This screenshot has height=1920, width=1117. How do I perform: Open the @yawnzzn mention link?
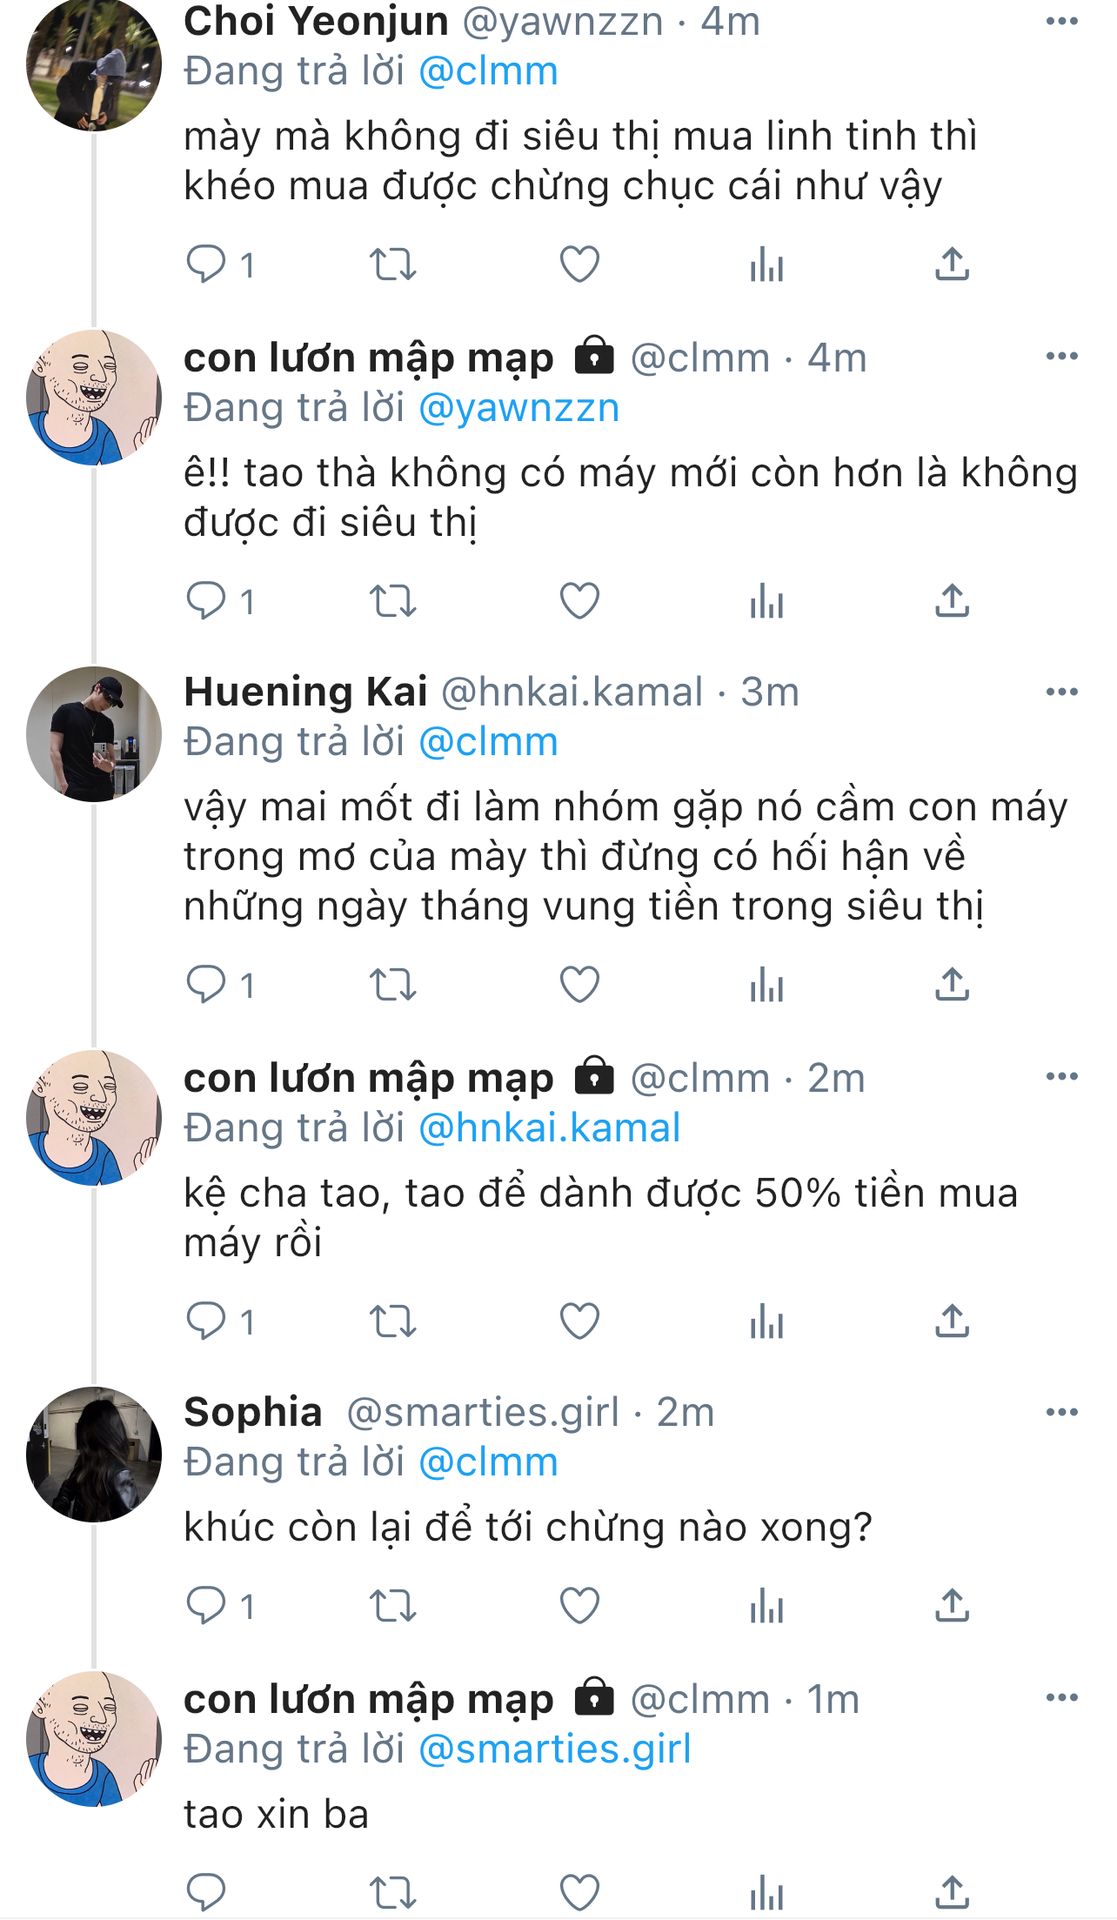click(518, 408)
